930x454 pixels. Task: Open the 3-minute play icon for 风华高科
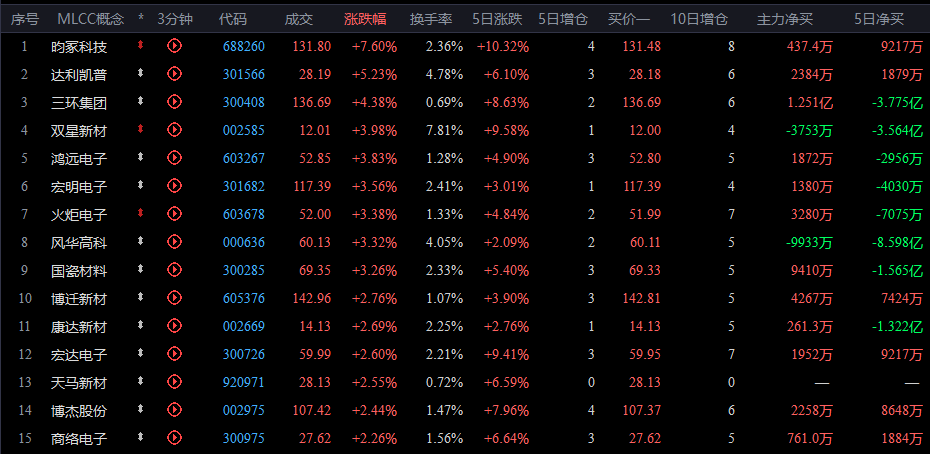[x=174, y=242]
